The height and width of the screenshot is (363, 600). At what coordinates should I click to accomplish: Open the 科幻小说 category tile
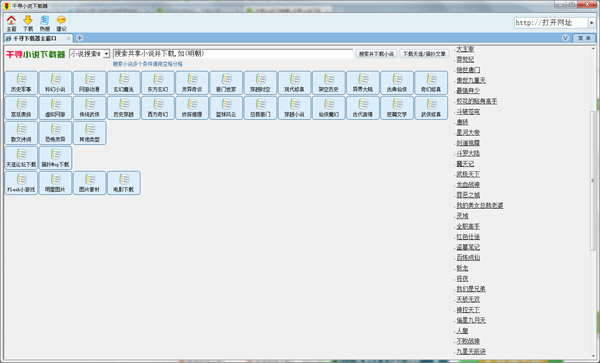pyautogui.click(x=55, y=83)
